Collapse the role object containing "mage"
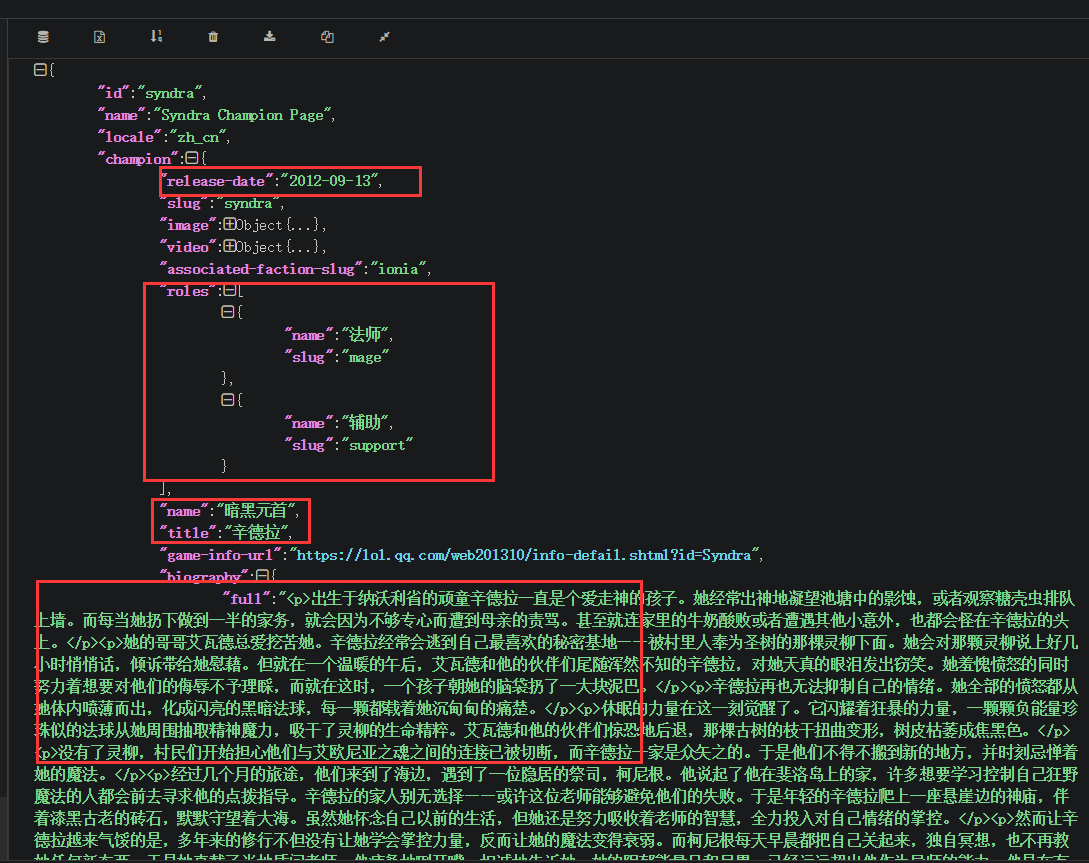This screenshot has height=863, width=1089. click(x=227, y=312)
